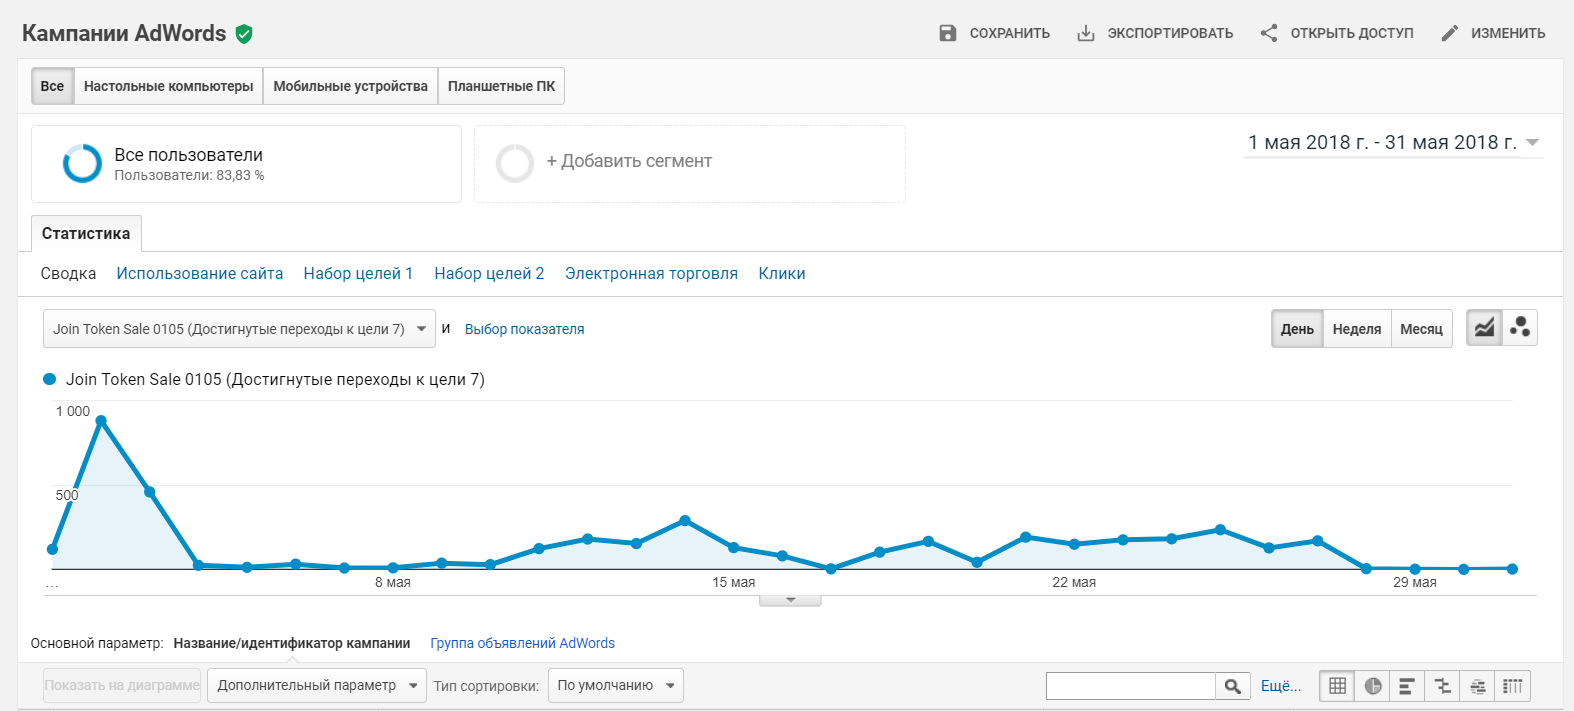Switch to pie chart percentage view
Image resolution: width=1574 pixels, height=711 pixels.
[1373, 686]
